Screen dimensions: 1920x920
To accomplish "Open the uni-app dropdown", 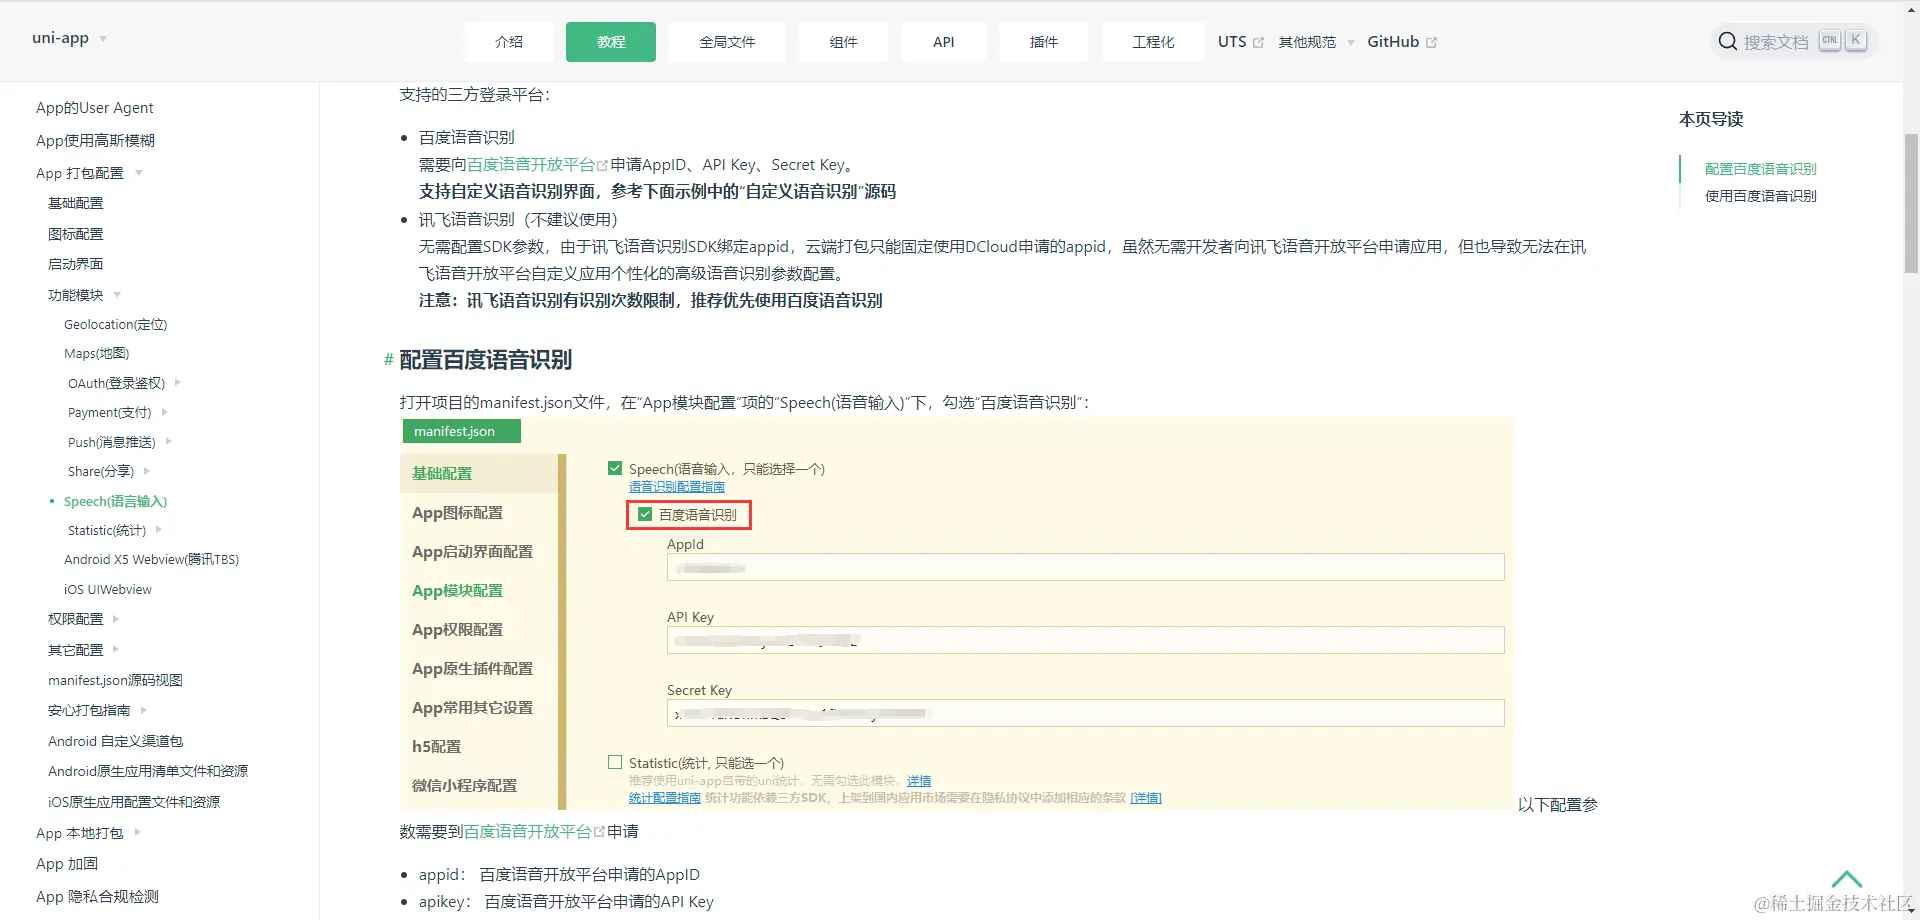I will click(x=69, y=38).
